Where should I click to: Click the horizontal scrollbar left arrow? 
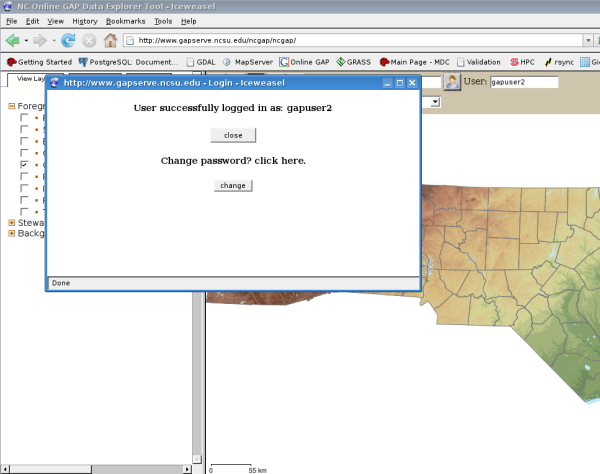tap(5, 469)
